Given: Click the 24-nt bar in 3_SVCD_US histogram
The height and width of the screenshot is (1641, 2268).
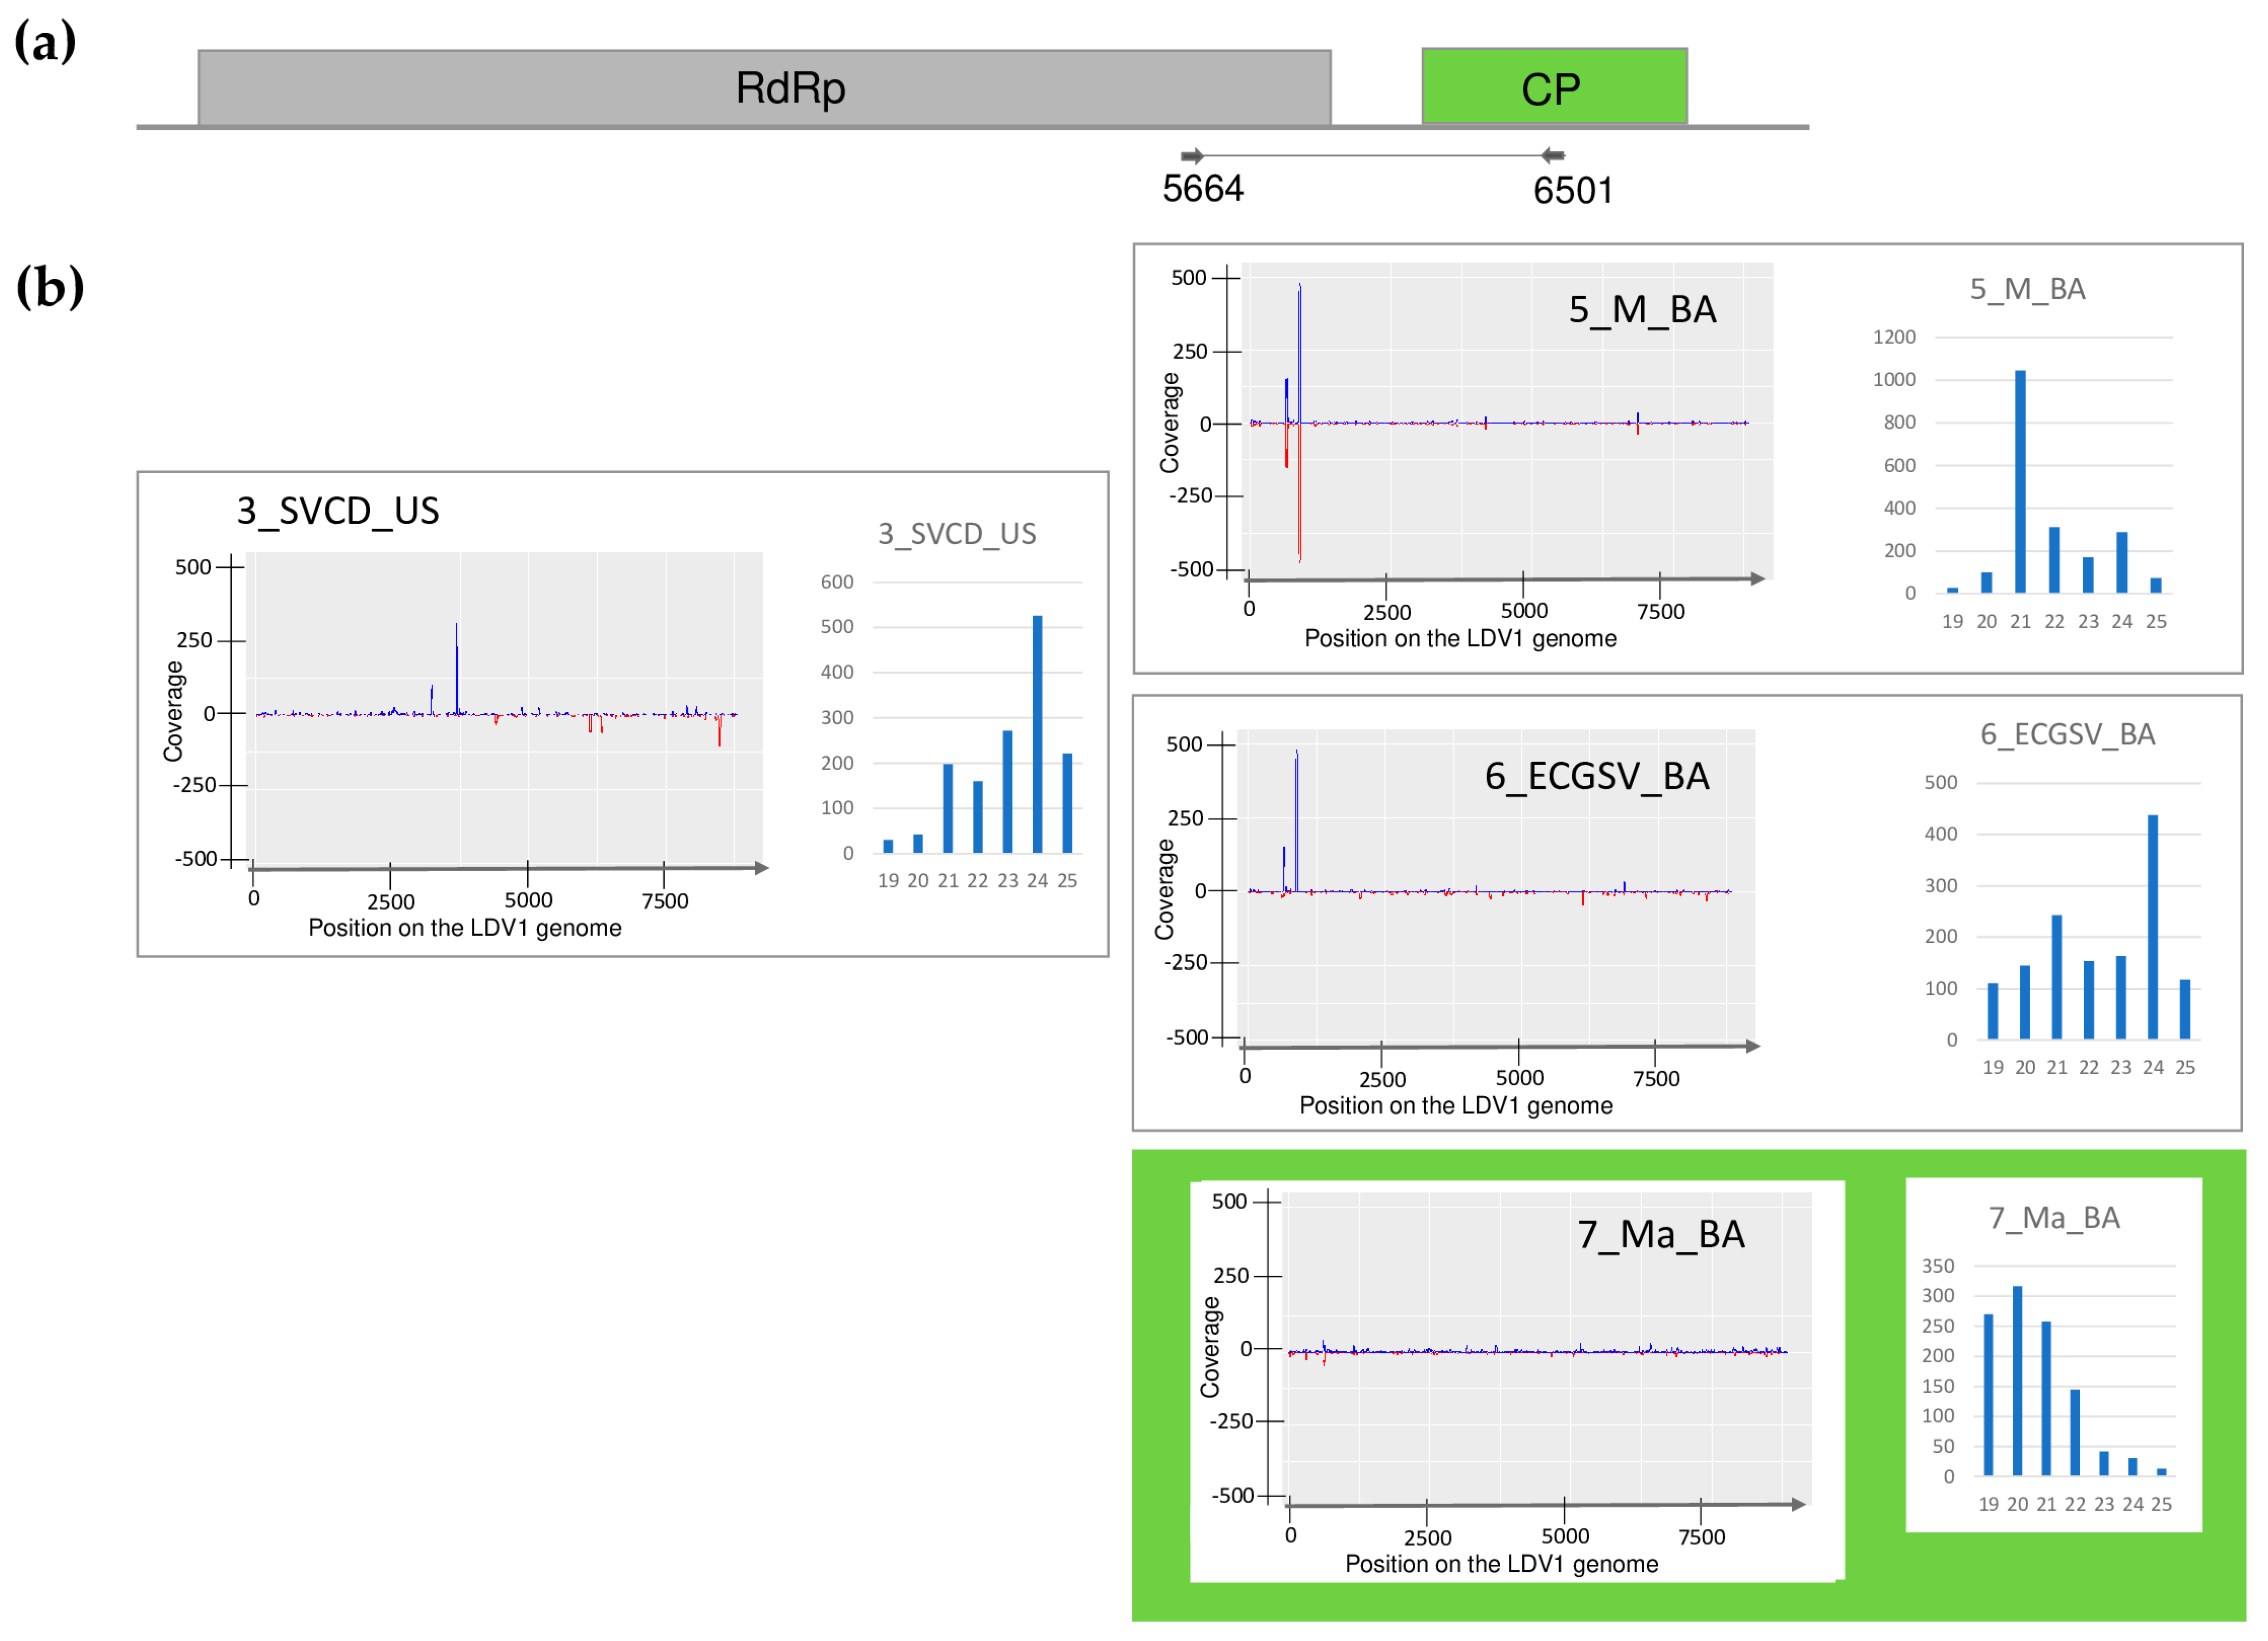Looking at the screenshot, I should [1037, 735].
